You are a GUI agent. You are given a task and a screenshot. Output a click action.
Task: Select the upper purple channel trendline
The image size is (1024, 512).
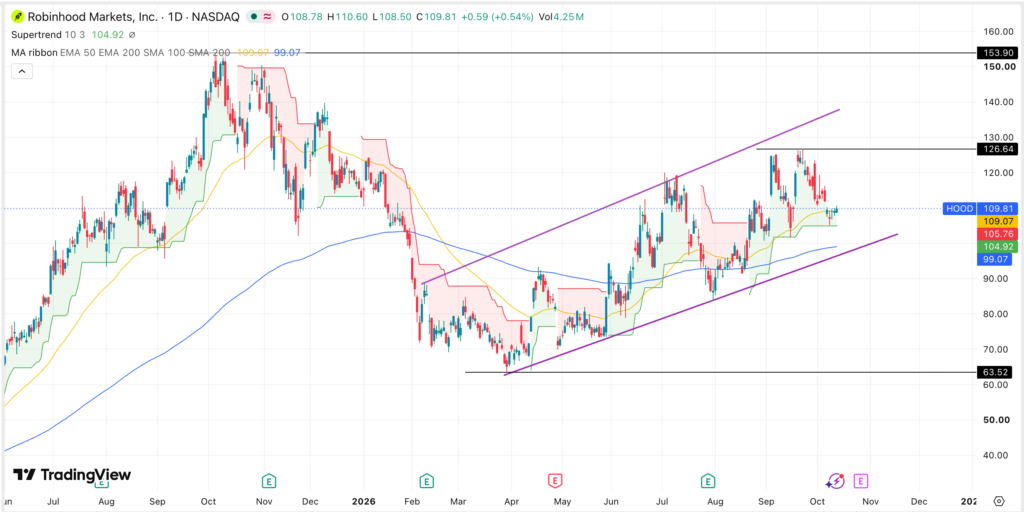coord(630,197)
